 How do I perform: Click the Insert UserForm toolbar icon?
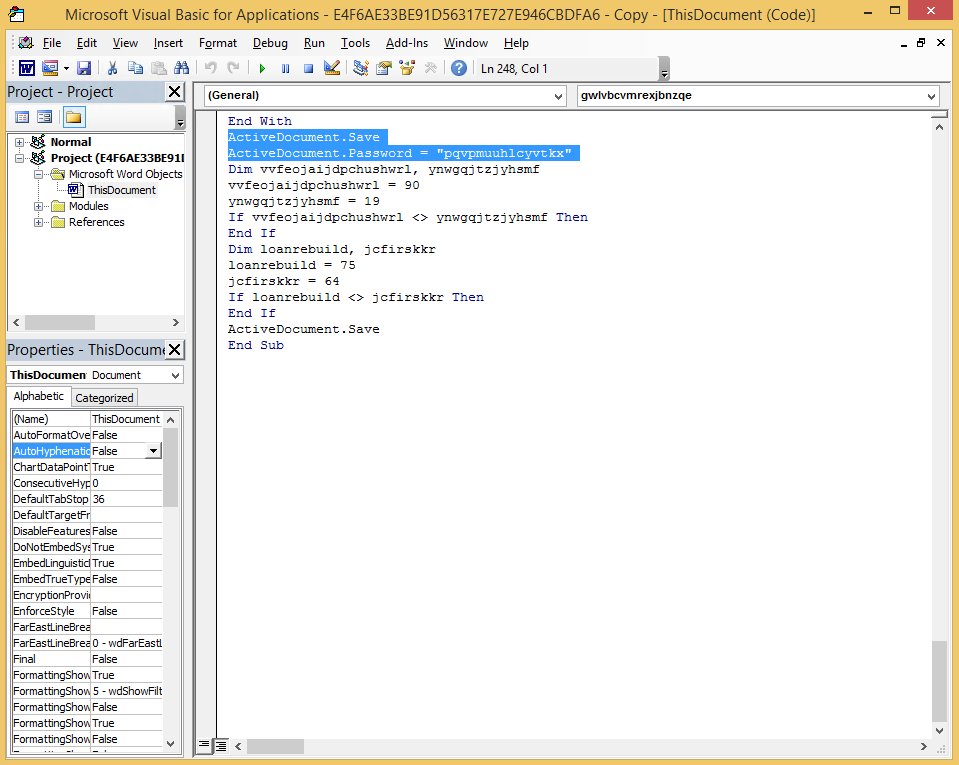(50, 68)
